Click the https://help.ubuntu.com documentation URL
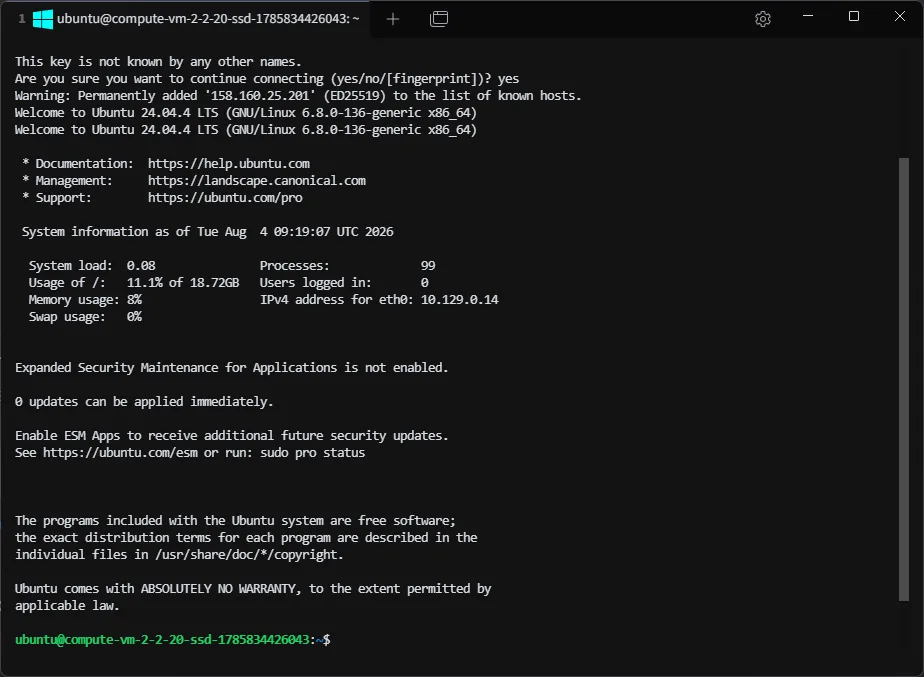The image size is (924, 677). coord(229,164)
